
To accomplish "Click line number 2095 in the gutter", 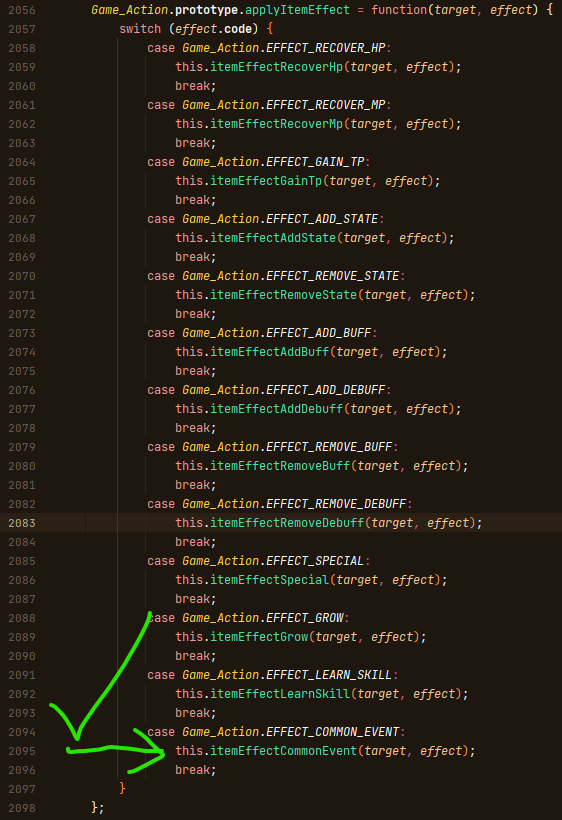I will (22, 751).
